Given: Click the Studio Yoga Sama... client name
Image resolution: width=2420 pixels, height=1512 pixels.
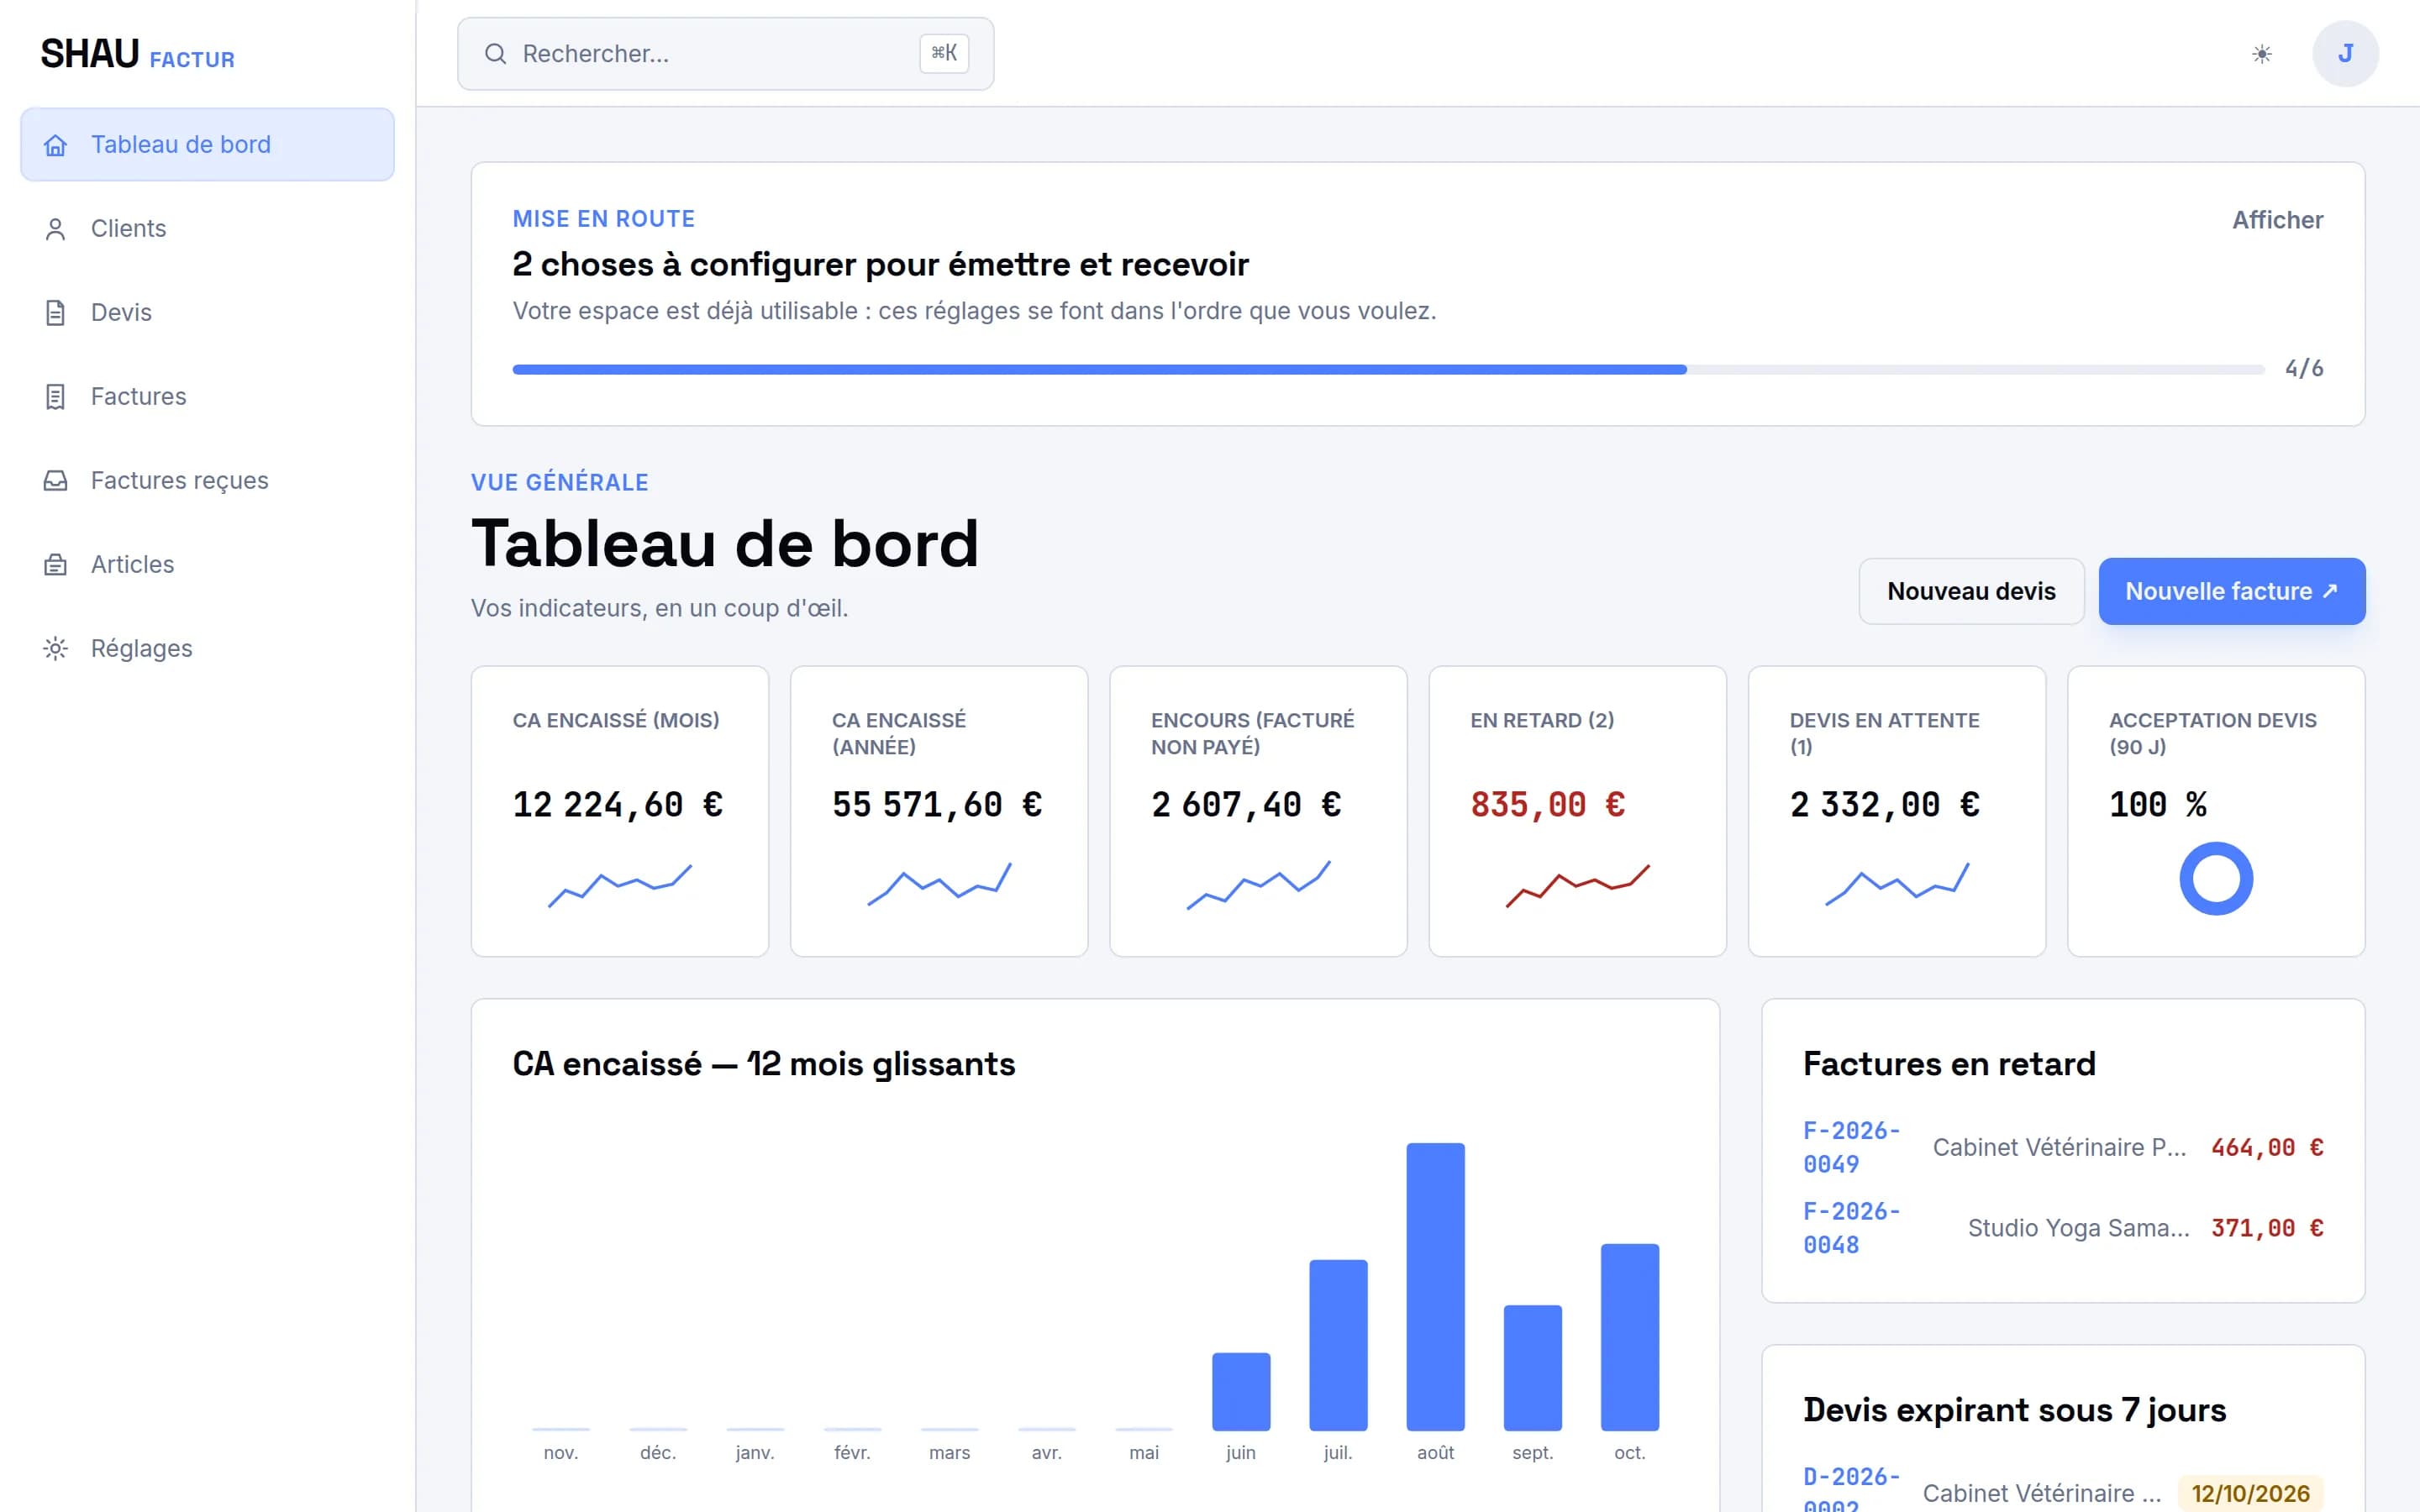Looking at the screenshot, I should [2078, 1228].
